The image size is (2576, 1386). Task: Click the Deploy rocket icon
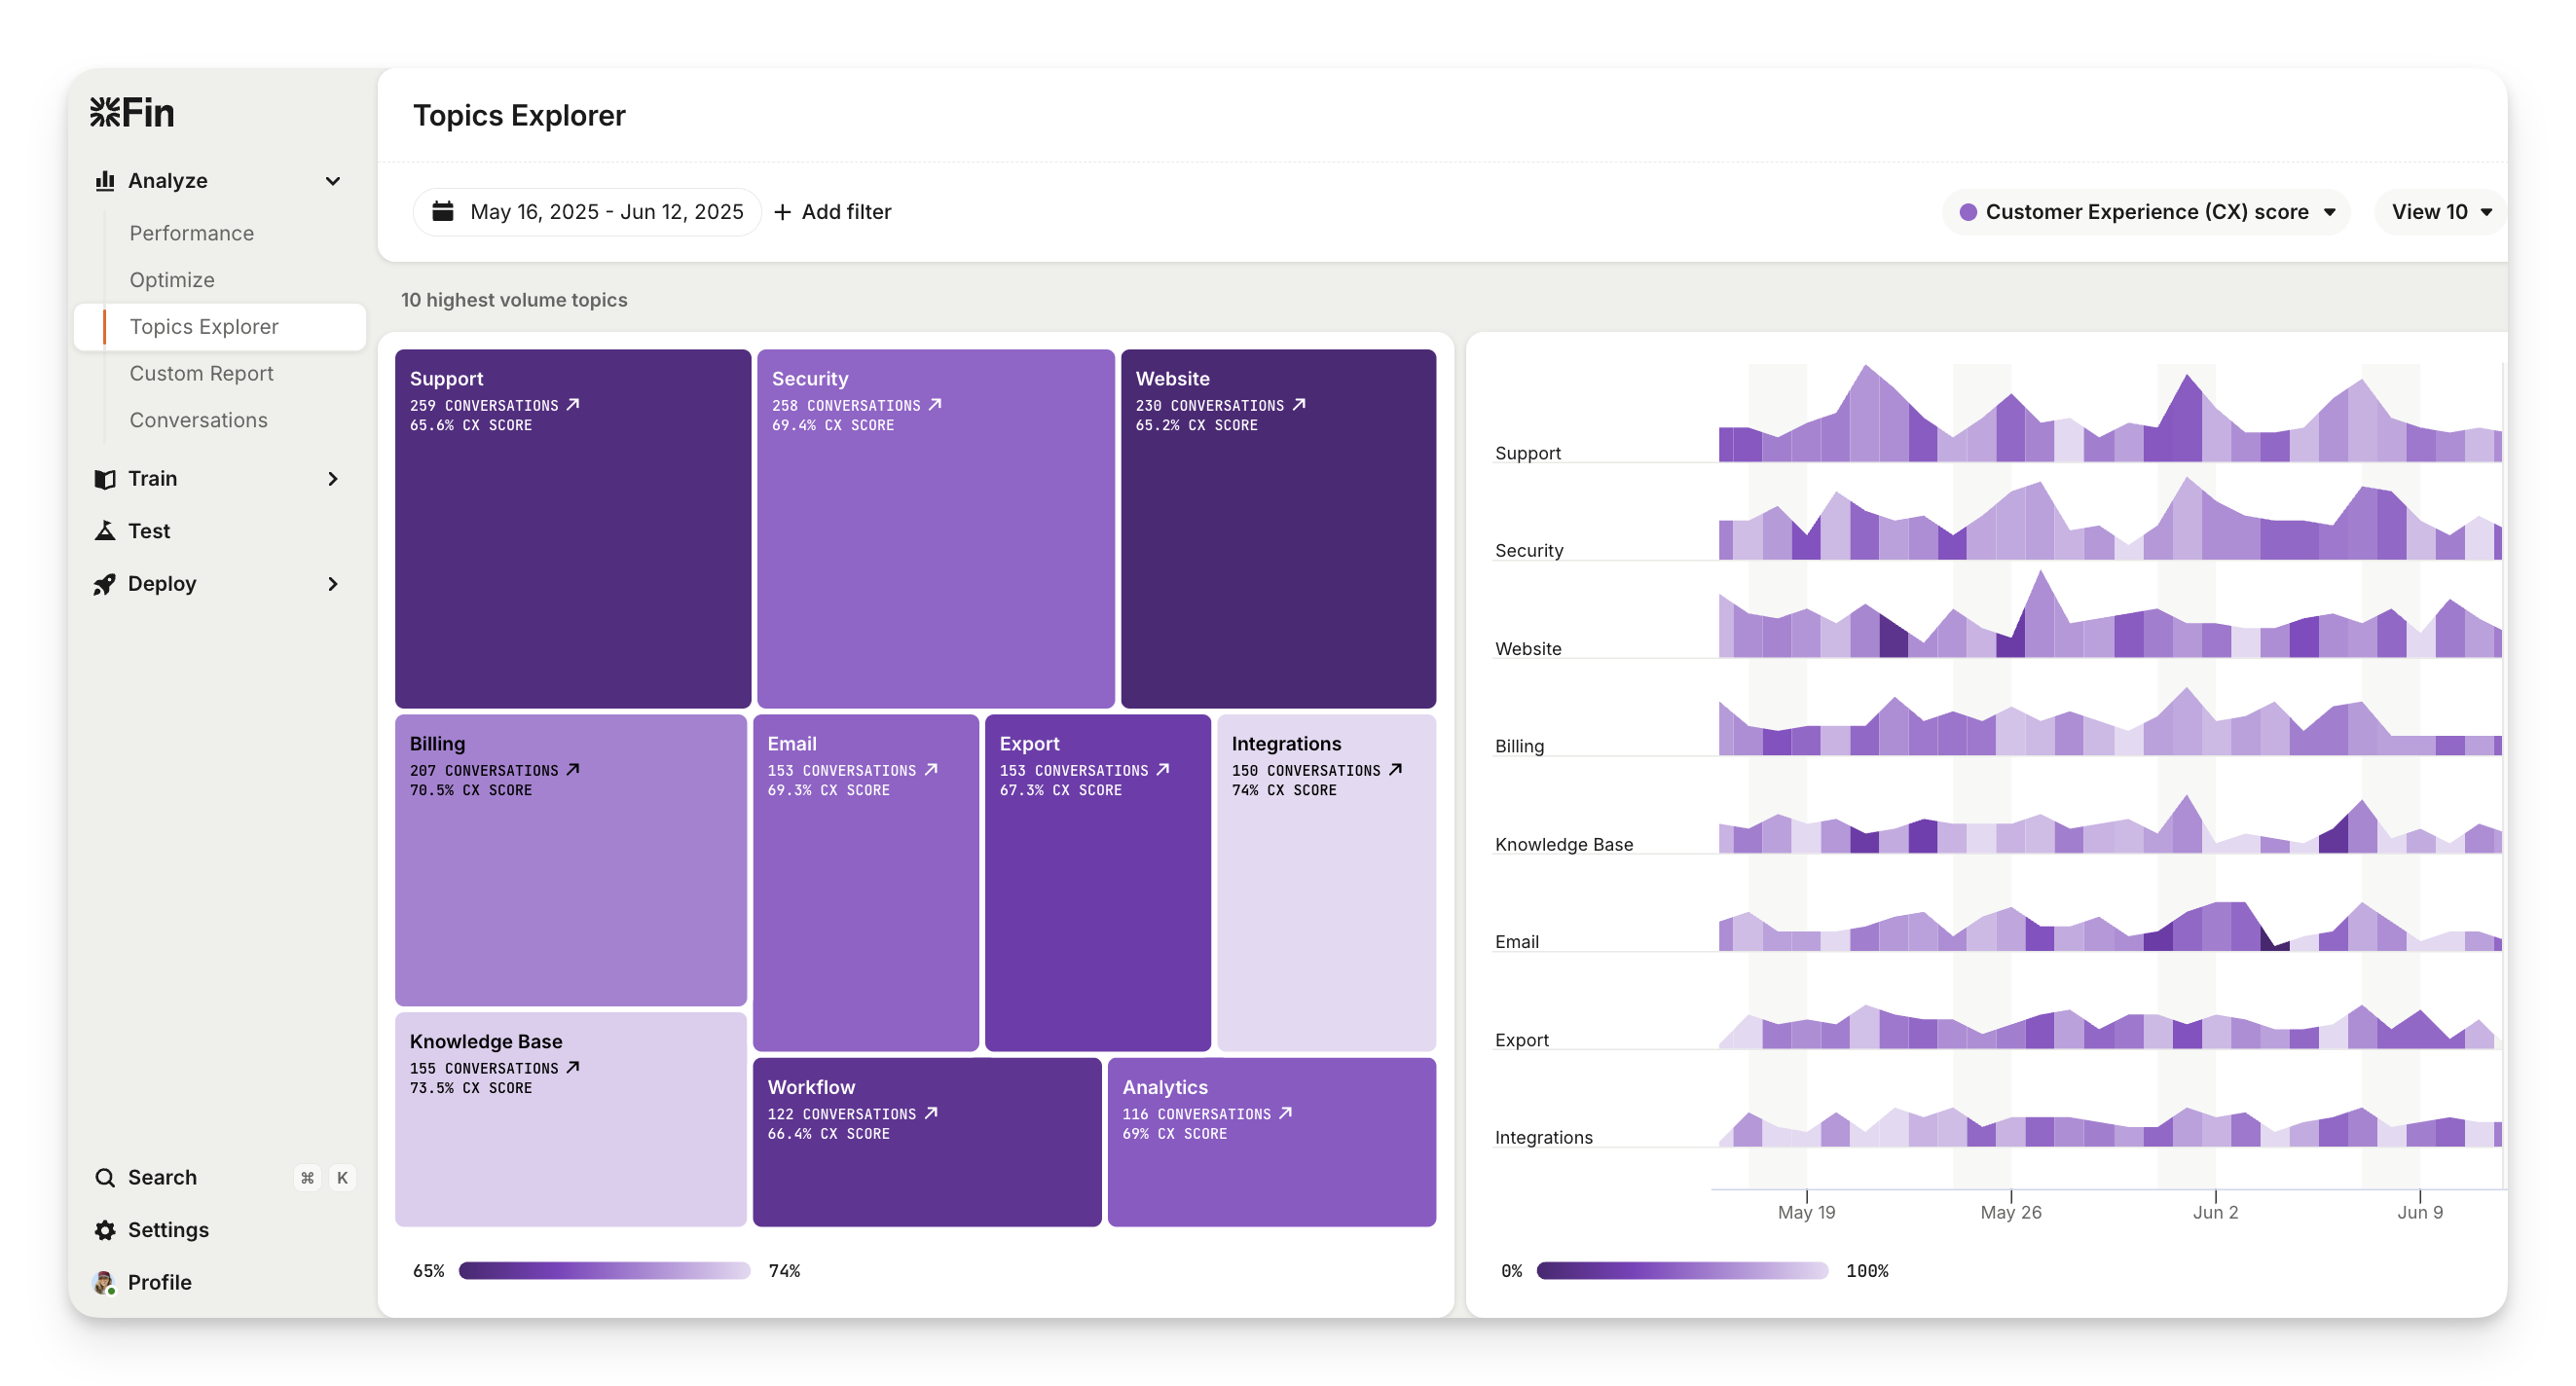pos(105,584)
